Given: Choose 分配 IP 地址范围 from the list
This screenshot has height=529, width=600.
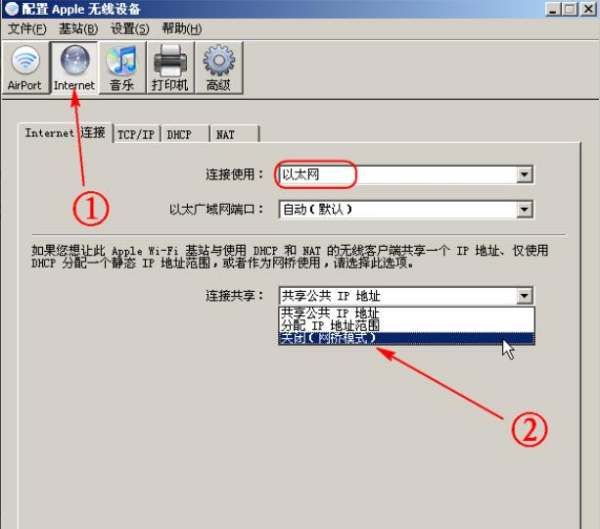Looking at the screenshot, I should coord(406,326).
